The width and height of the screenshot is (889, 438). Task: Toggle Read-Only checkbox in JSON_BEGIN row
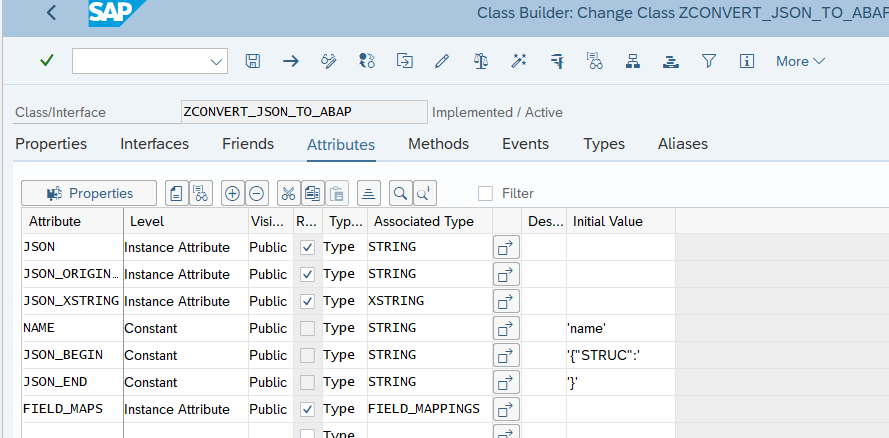point(307,355)
